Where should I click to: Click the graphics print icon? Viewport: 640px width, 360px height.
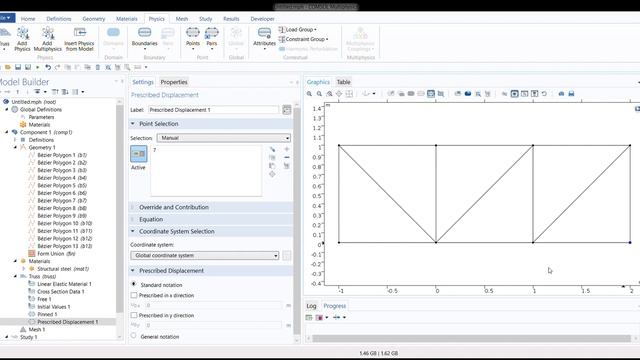point(571,94)
